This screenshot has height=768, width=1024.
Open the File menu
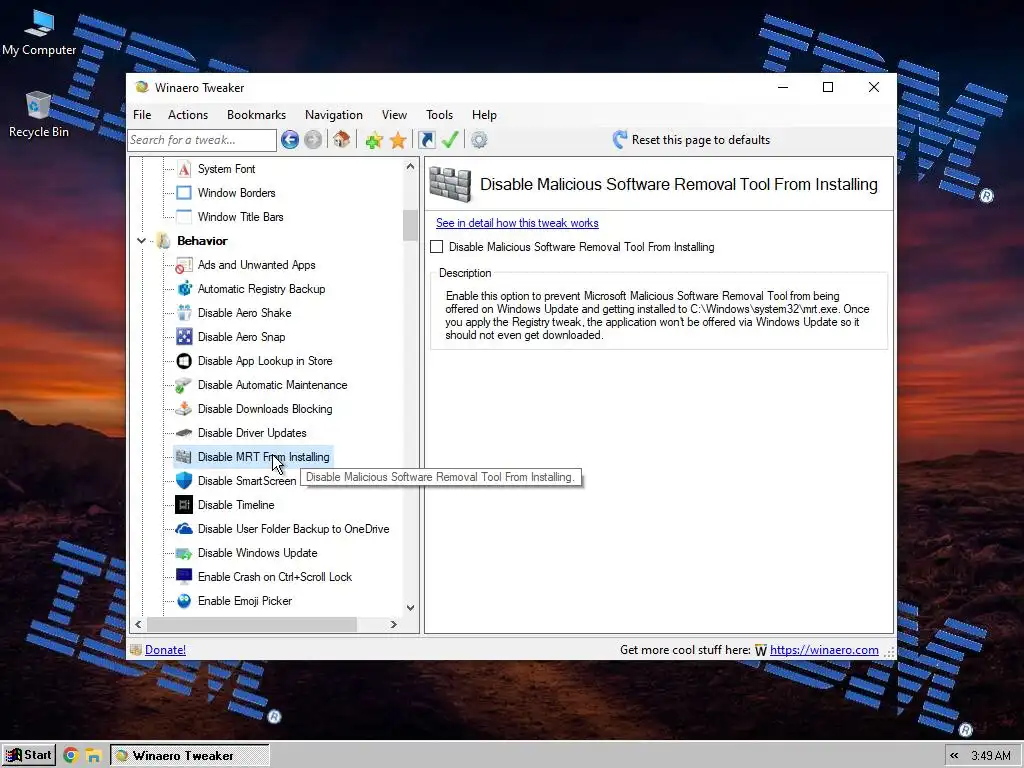point(142,115)
